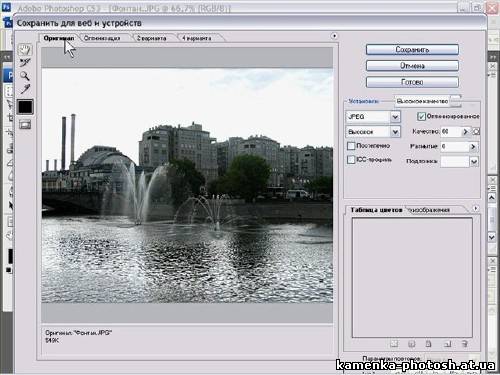Click web palette shift cube icon in color table
The height and width of the screenshot is (375, 500).
click(412, 344)
